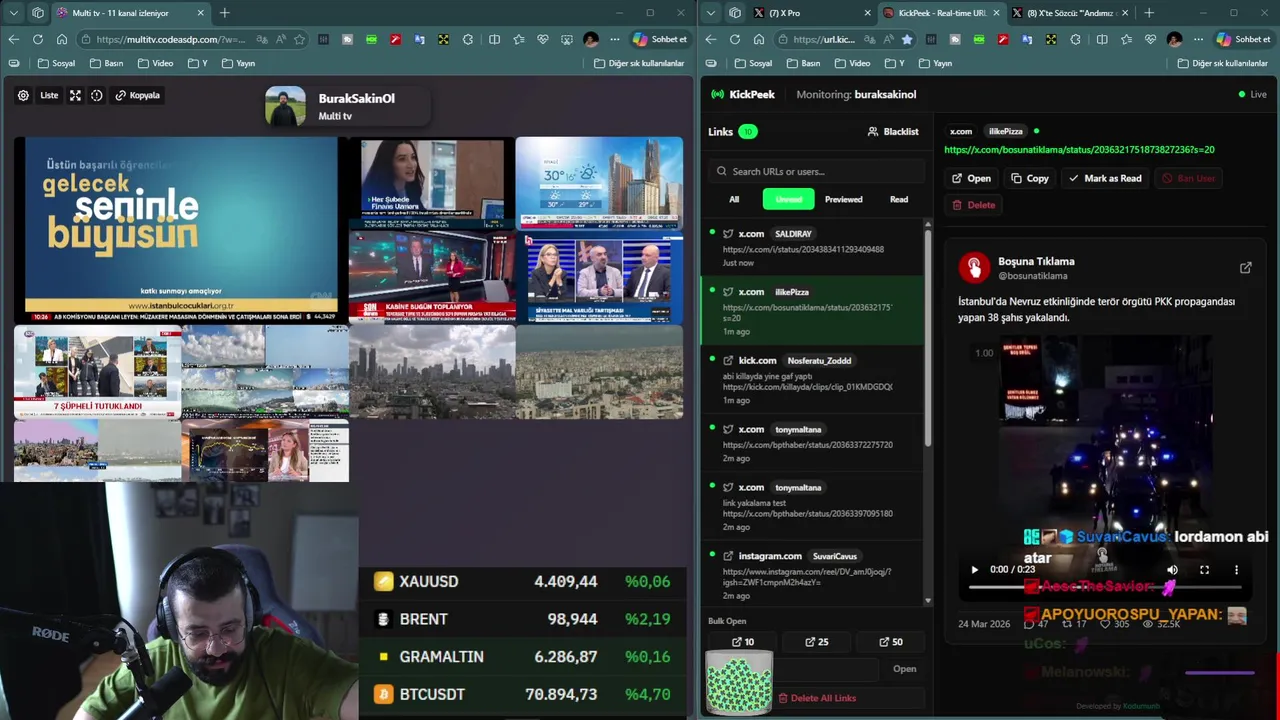Screen dimensions: 1280x720
Task: Open Sosyal bookmarks folder in right browser
Action: [x=753, y=63]
